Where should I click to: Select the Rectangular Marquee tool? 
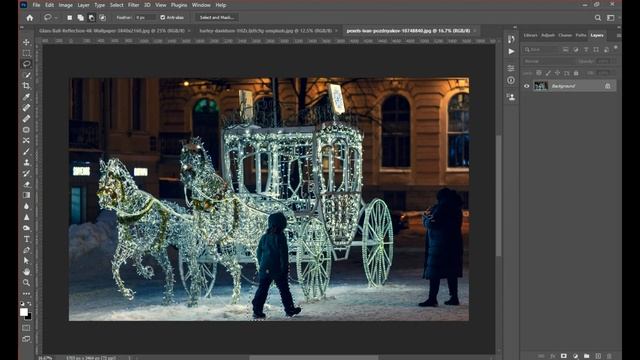pyautogui.click(x=26, y=53)
